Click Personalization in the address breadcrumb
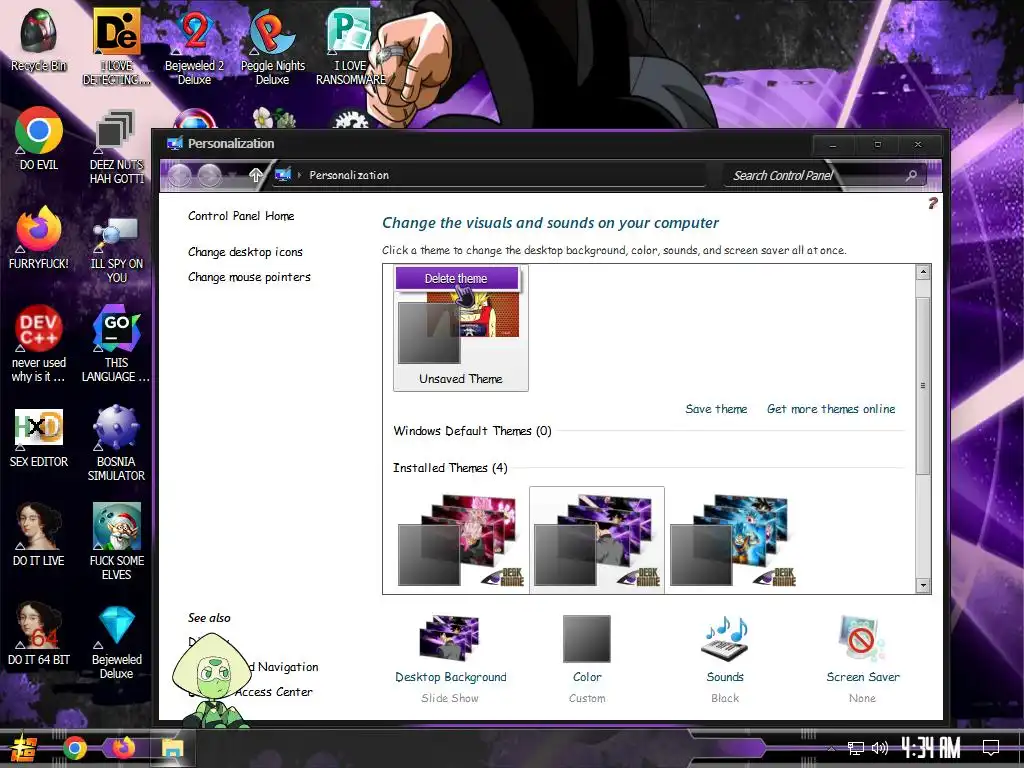 (349, 175)
